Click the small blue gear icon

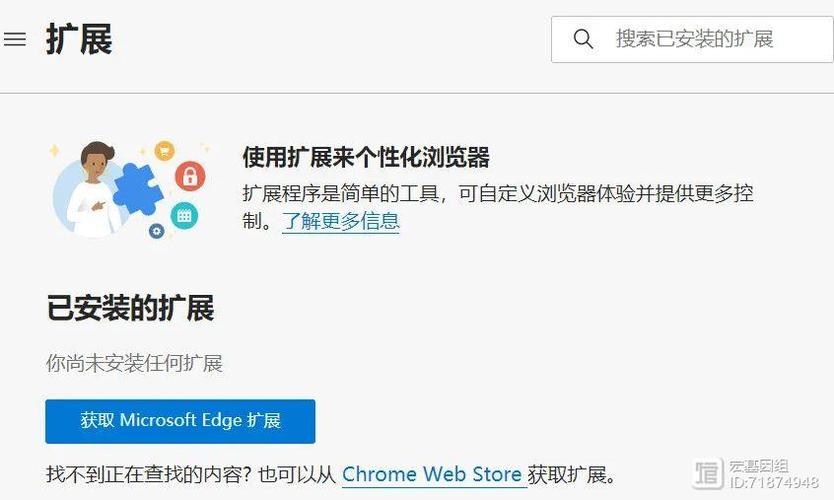(156, 231)
